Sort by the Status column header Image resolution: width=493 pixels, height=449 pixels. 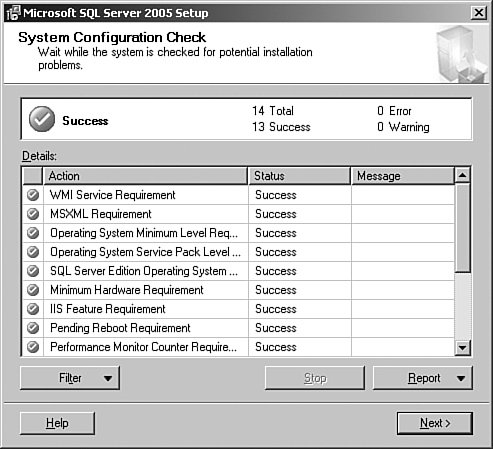point(299,176)
